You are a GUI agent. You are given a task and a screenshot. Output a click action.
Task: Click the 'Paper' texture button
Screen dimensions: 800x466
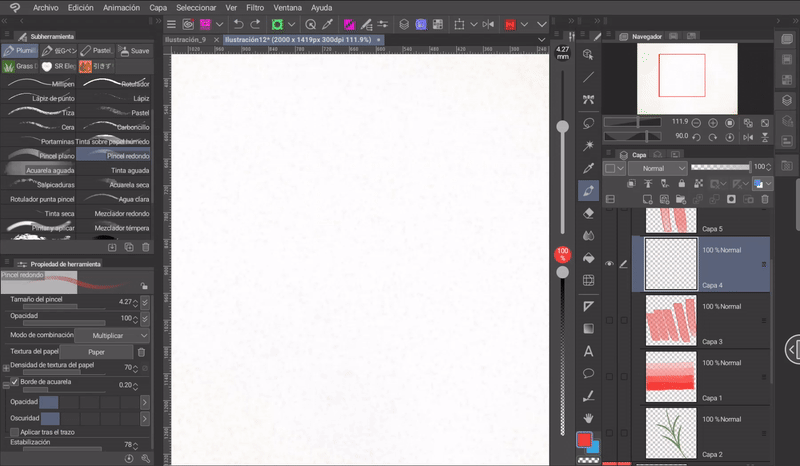(96, 351)
